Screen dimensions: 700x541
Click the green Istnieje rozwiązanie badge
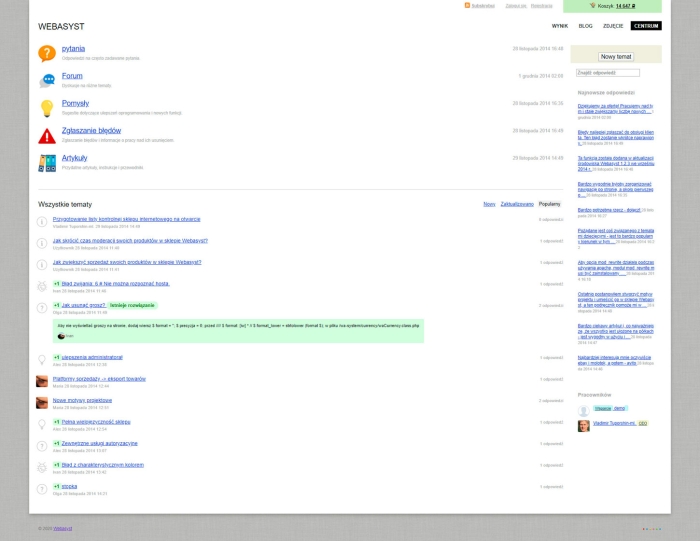click(132, 305)
